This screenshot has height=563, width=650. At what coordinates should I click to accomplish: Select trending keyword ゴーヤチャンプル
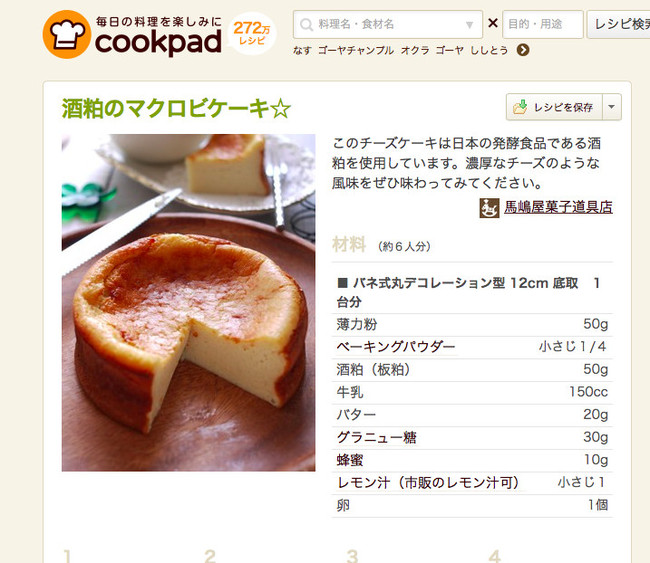tap(356, 51)
